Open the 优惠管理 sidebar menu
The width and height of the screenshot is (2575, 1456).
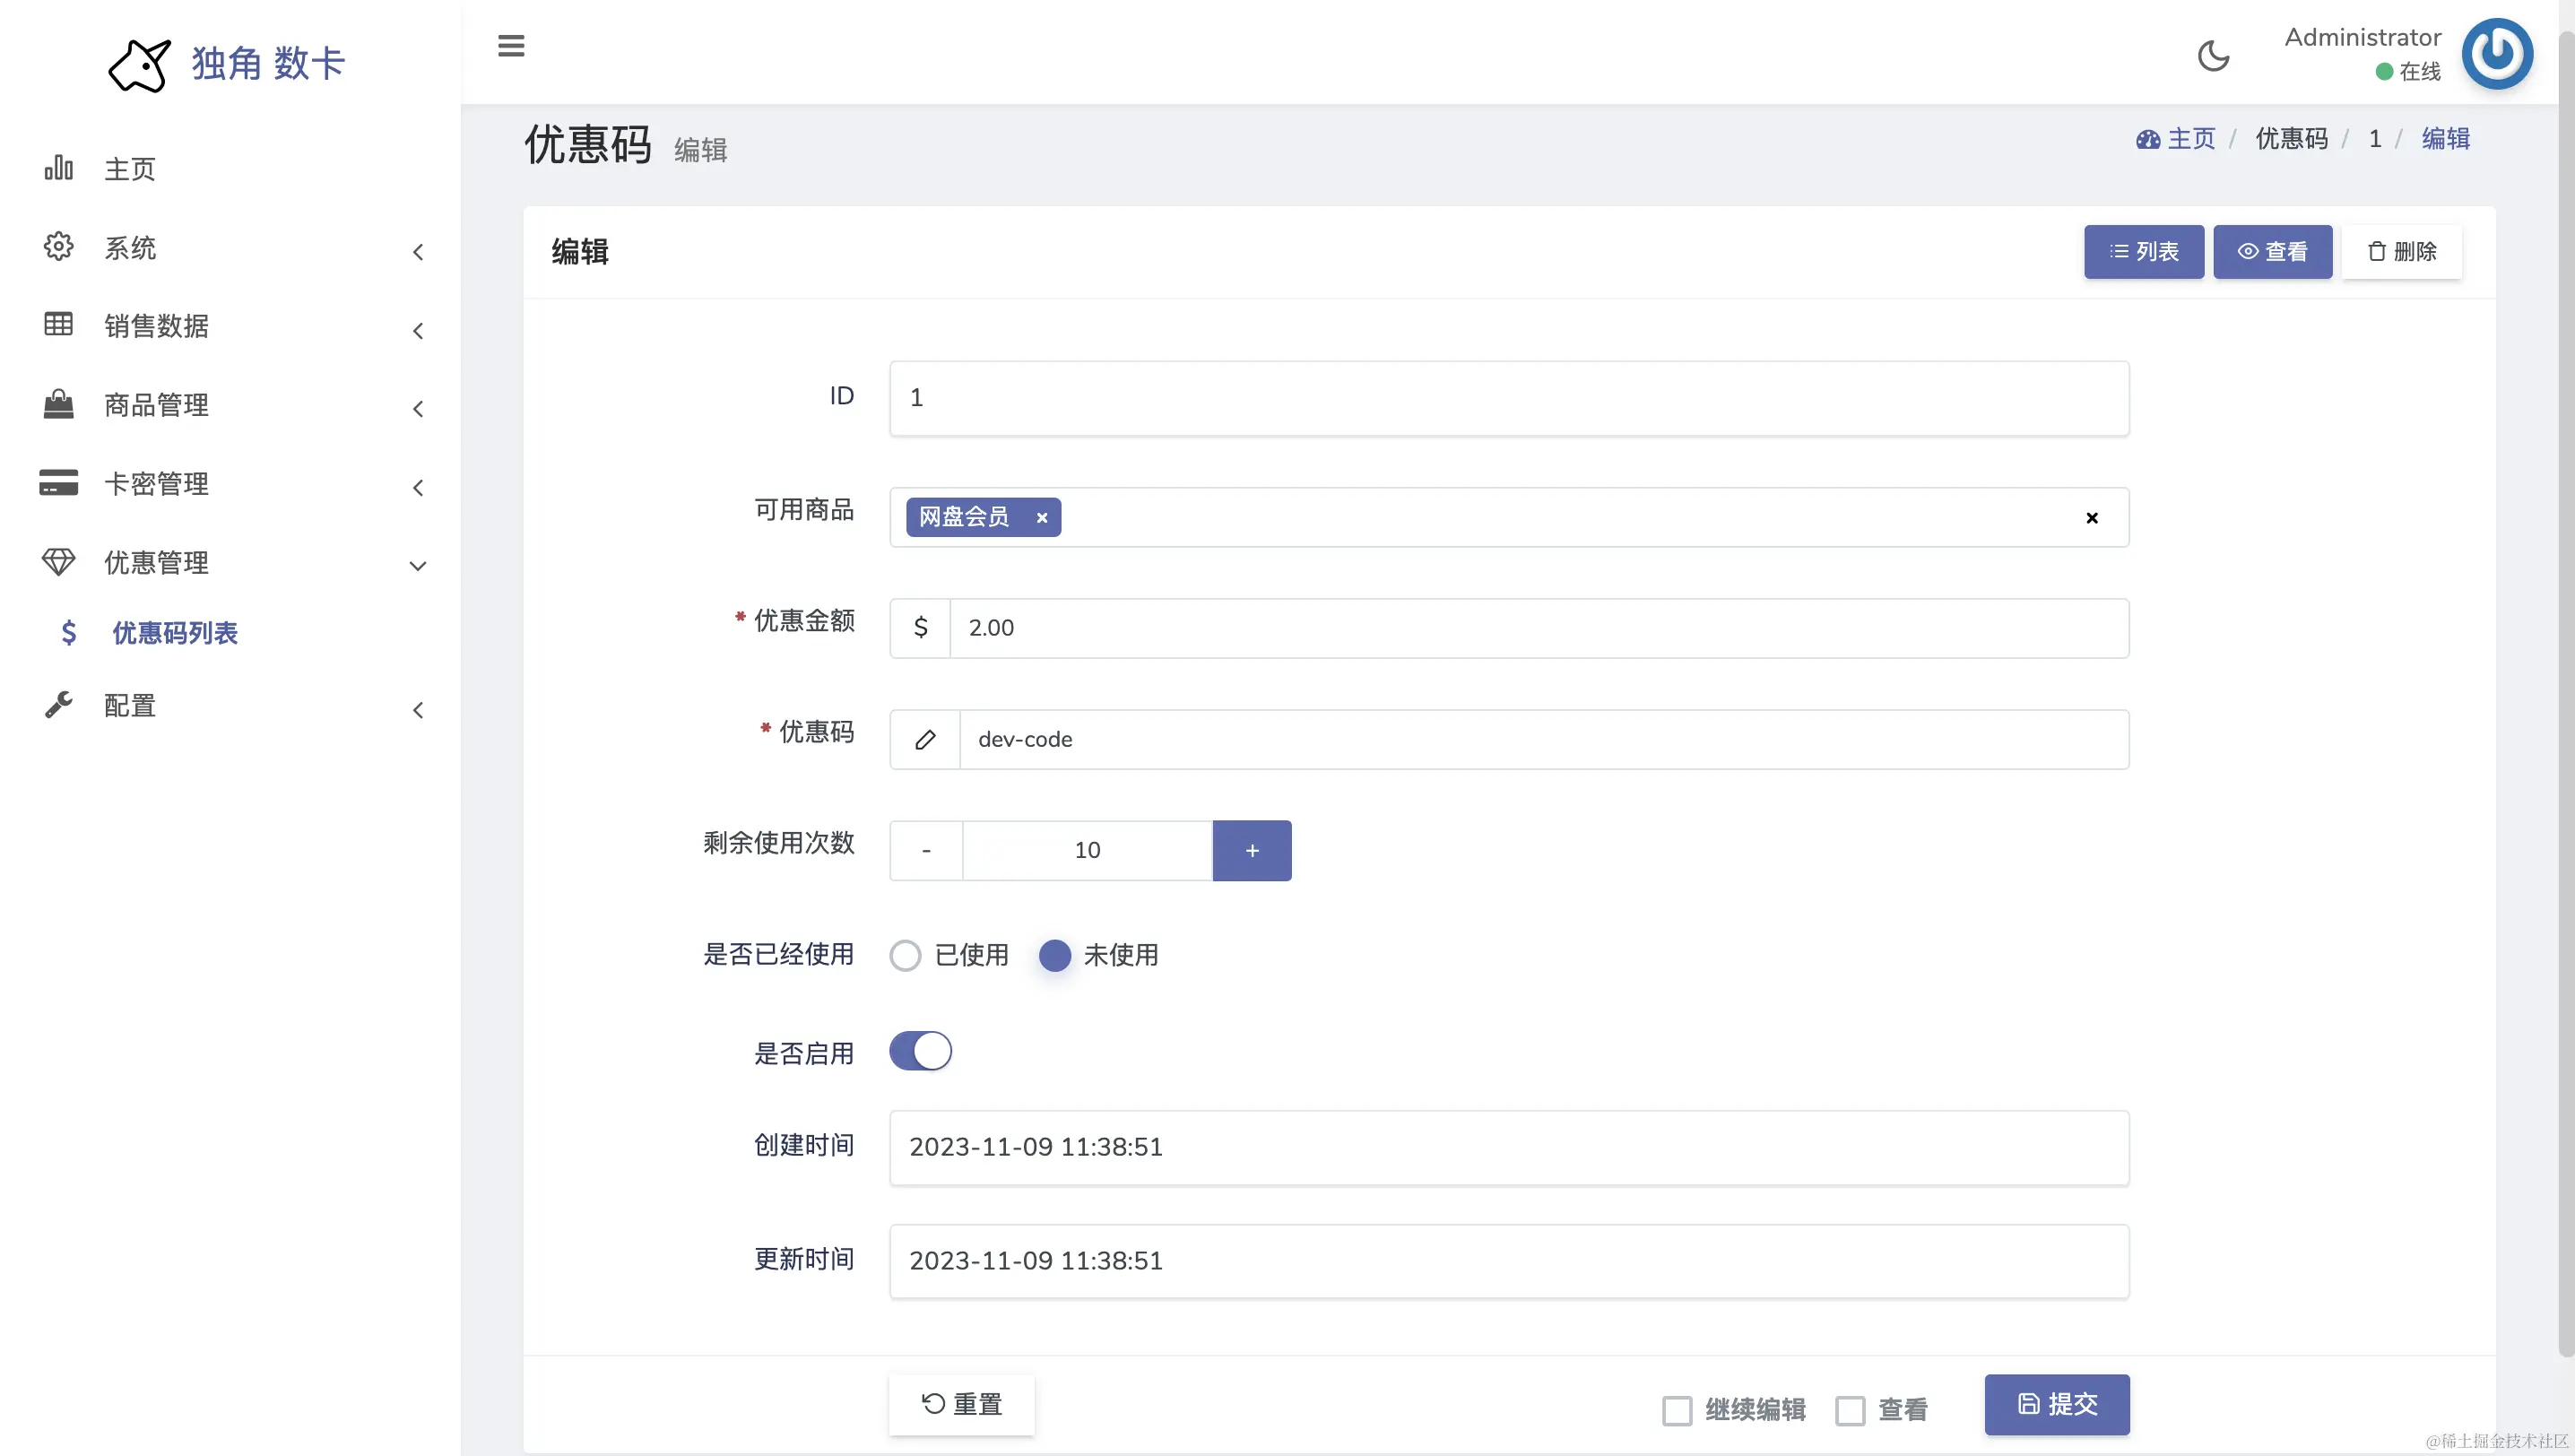tap(230, 562)
